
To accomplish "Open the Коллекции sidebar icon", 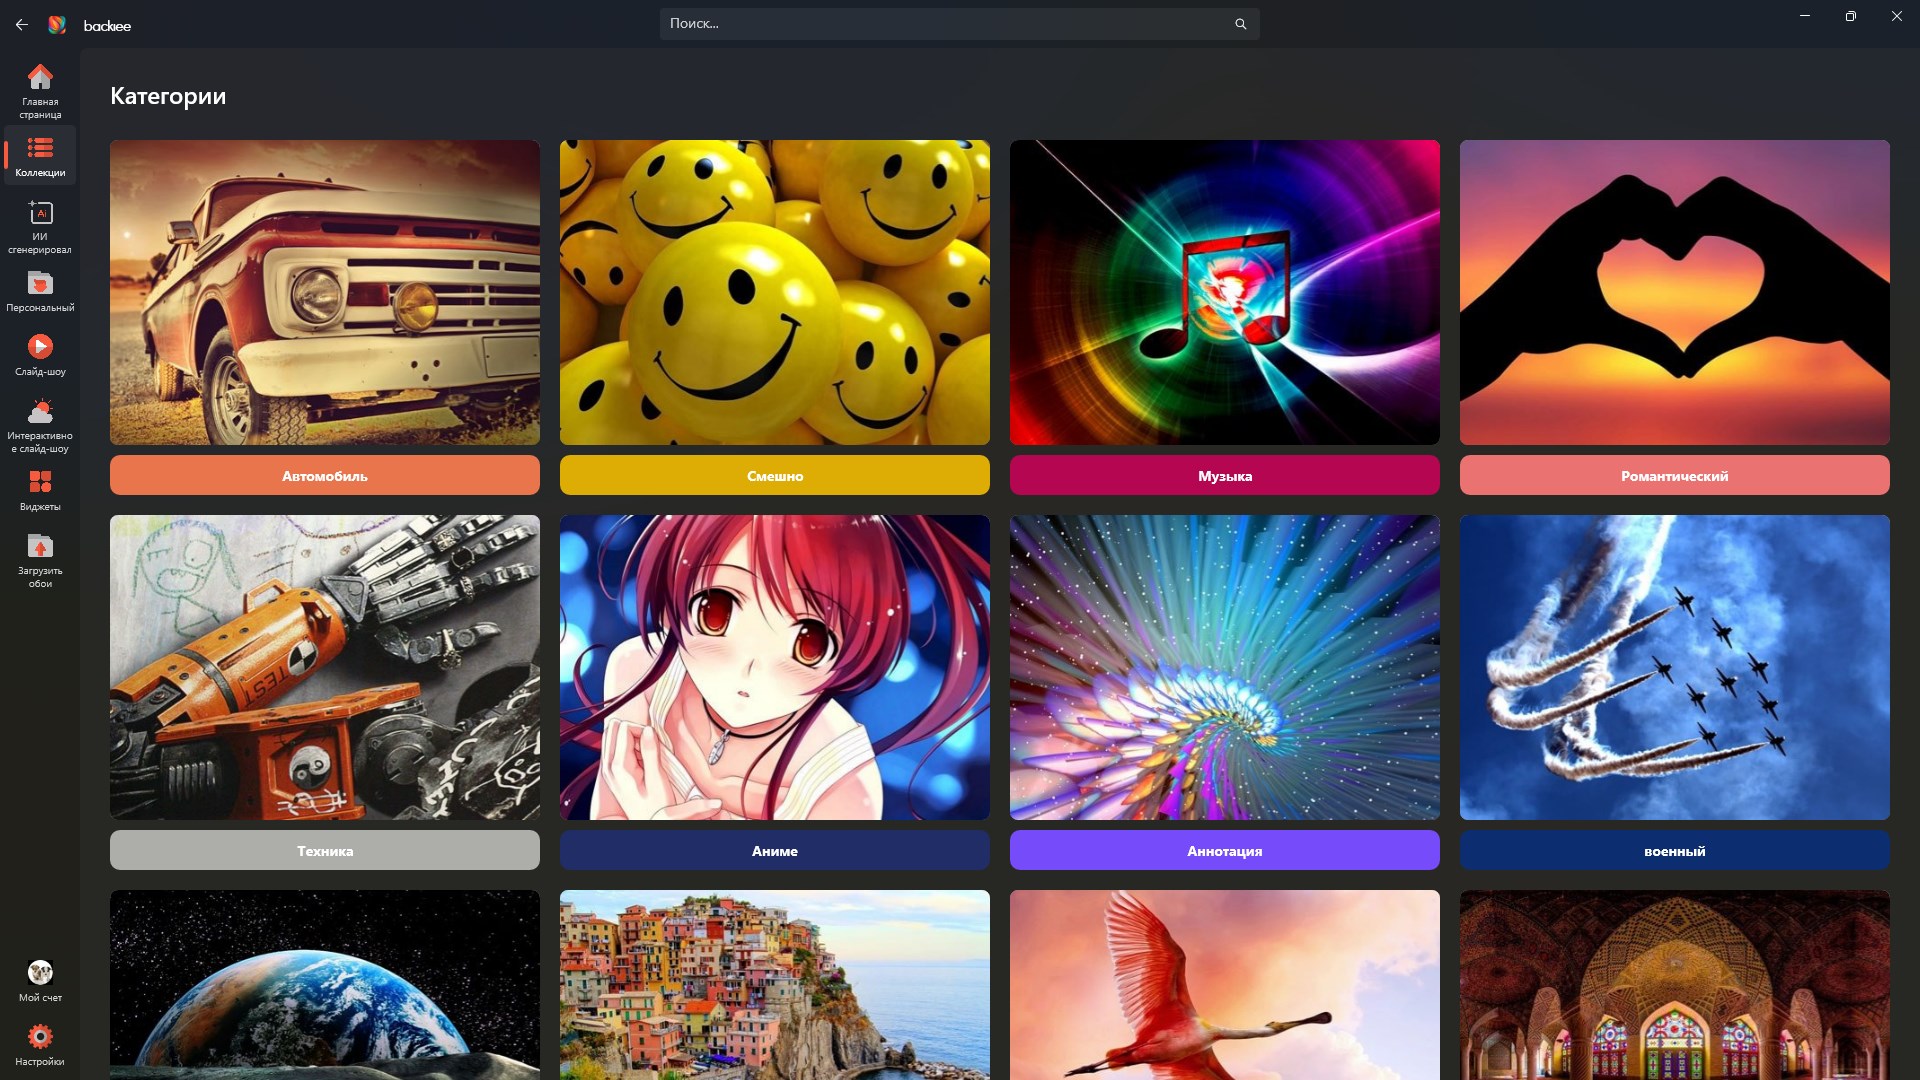I will tap(40, 148).
